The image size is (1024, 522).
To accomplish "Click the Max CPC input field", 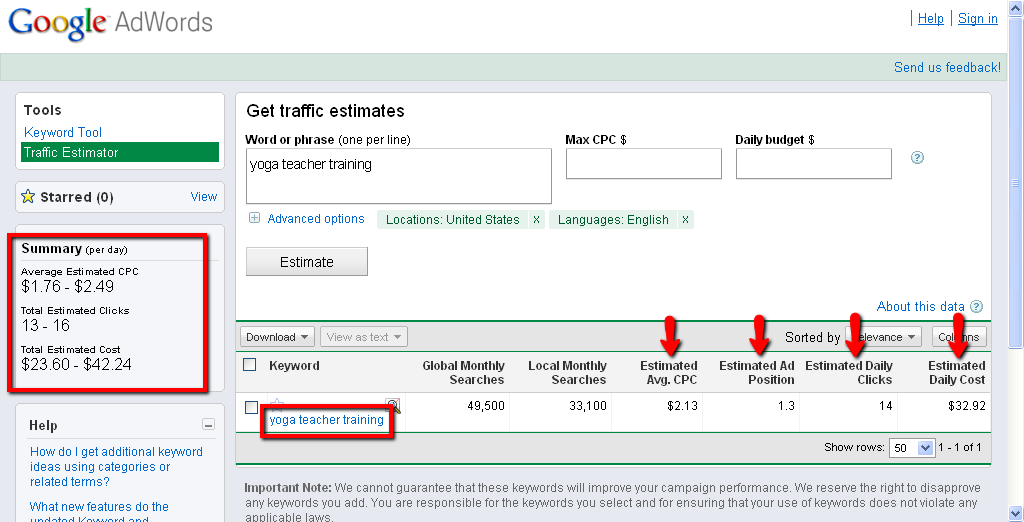I will coord(643,164).
